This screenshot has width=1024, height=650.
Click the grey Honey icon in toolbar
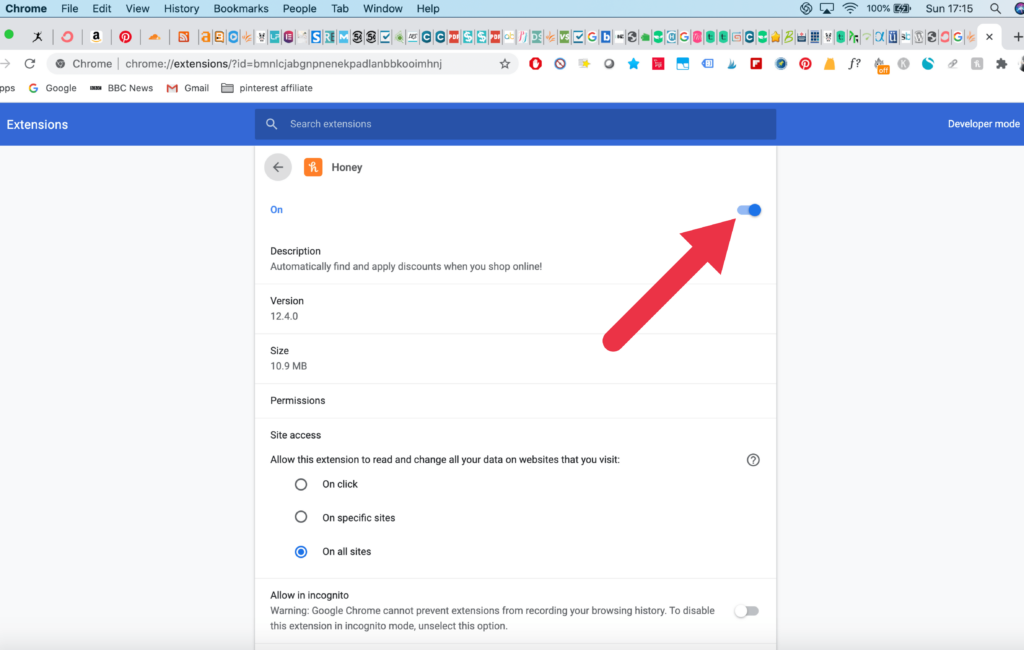[x=977, y=64]
